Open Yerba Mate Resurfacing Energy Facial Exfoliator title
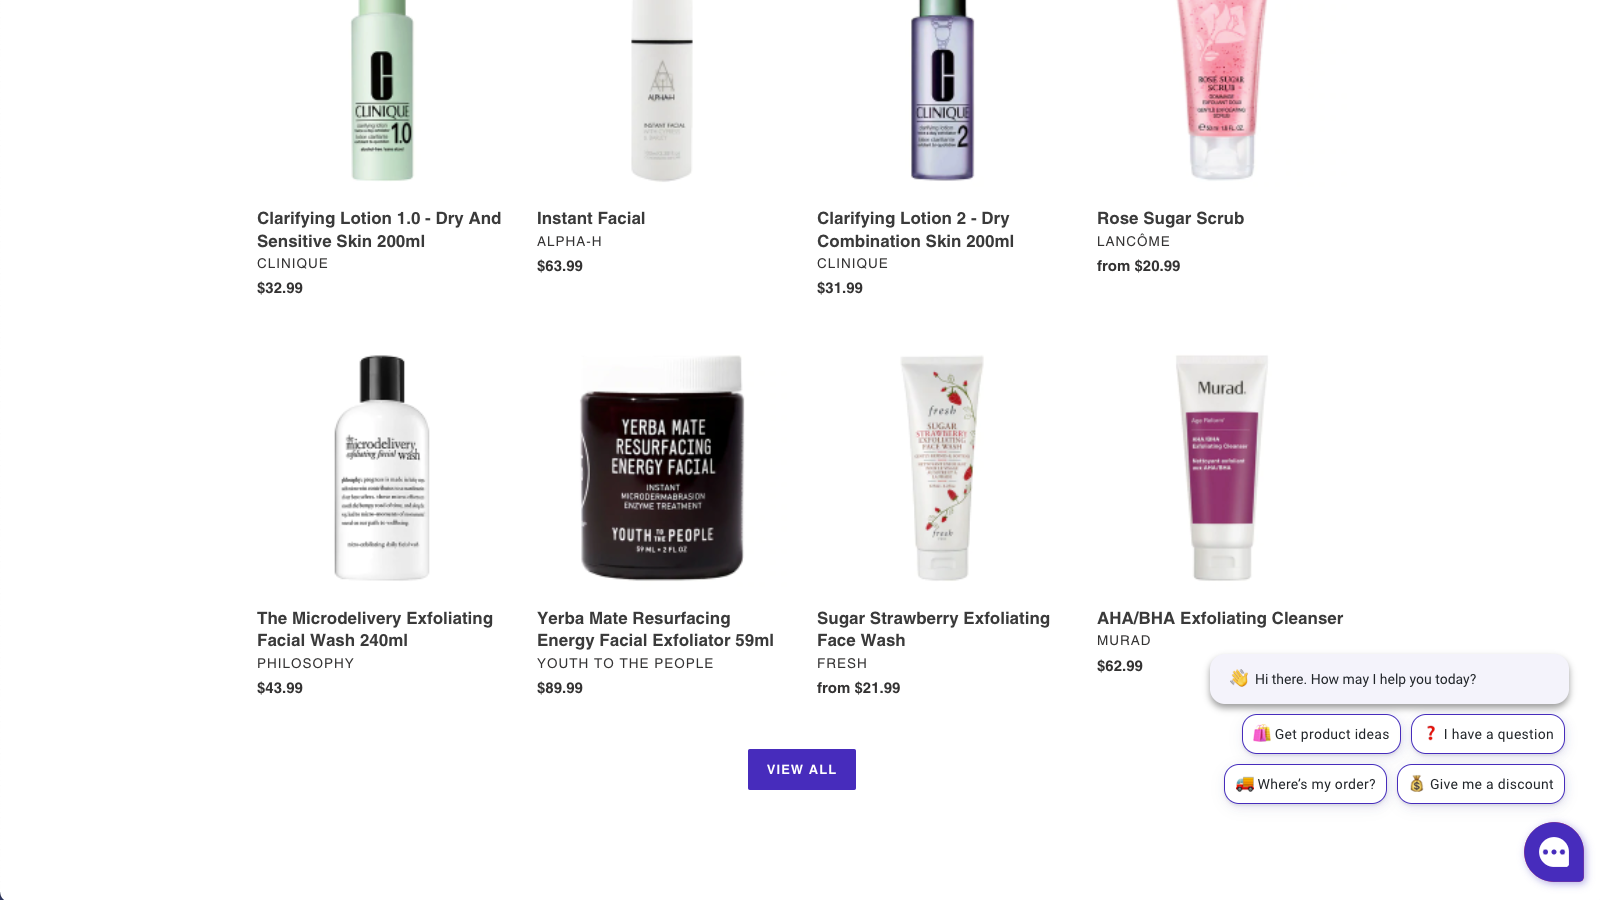 (655, 629)
